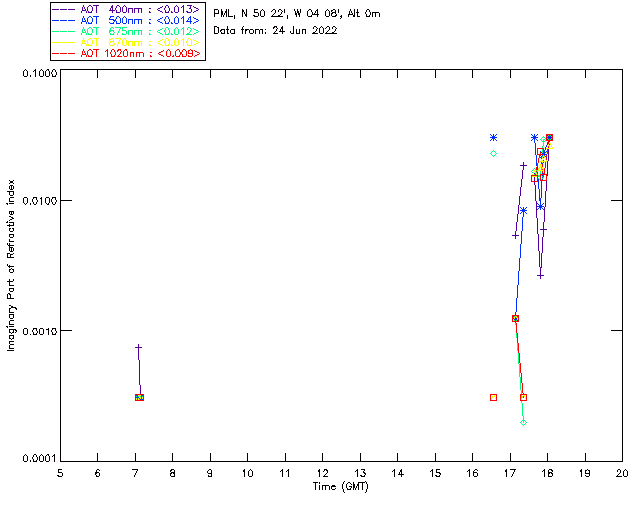
Task: Click the AOT 400nm legend entry
Action: click(127, 9)
